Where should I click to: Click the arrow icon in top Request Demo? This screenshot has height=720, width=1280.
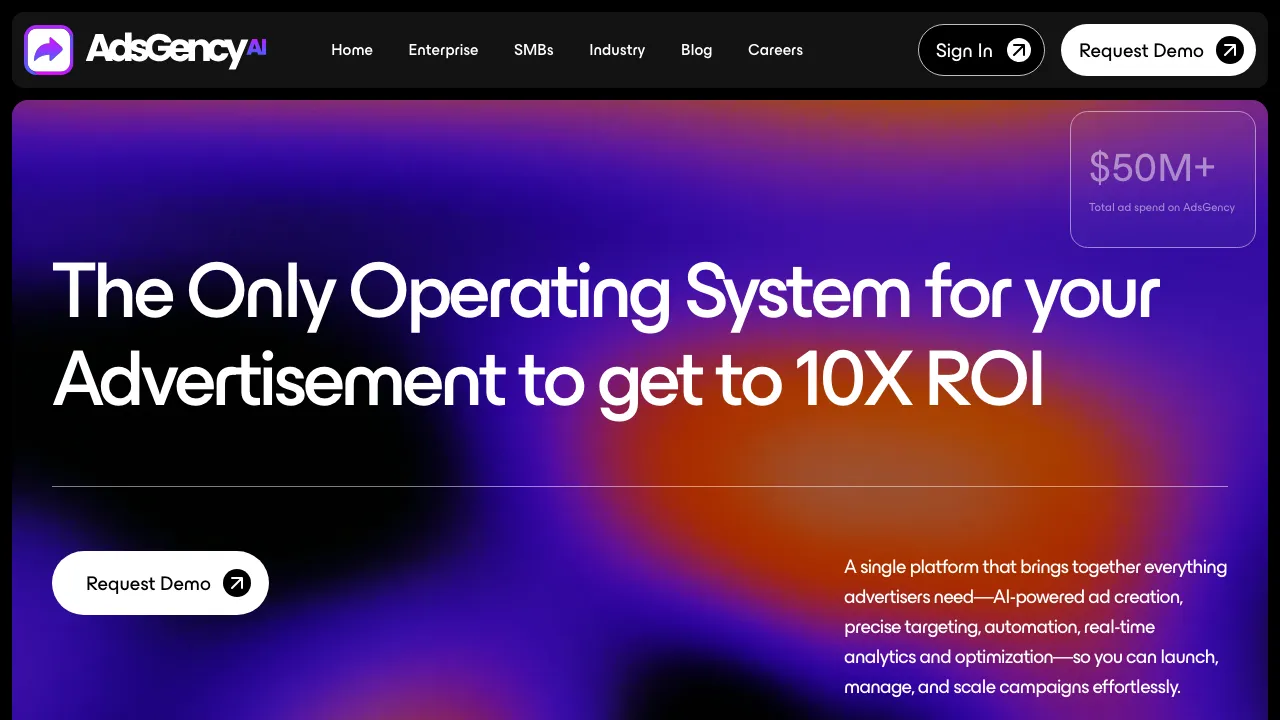[1230, 49]
